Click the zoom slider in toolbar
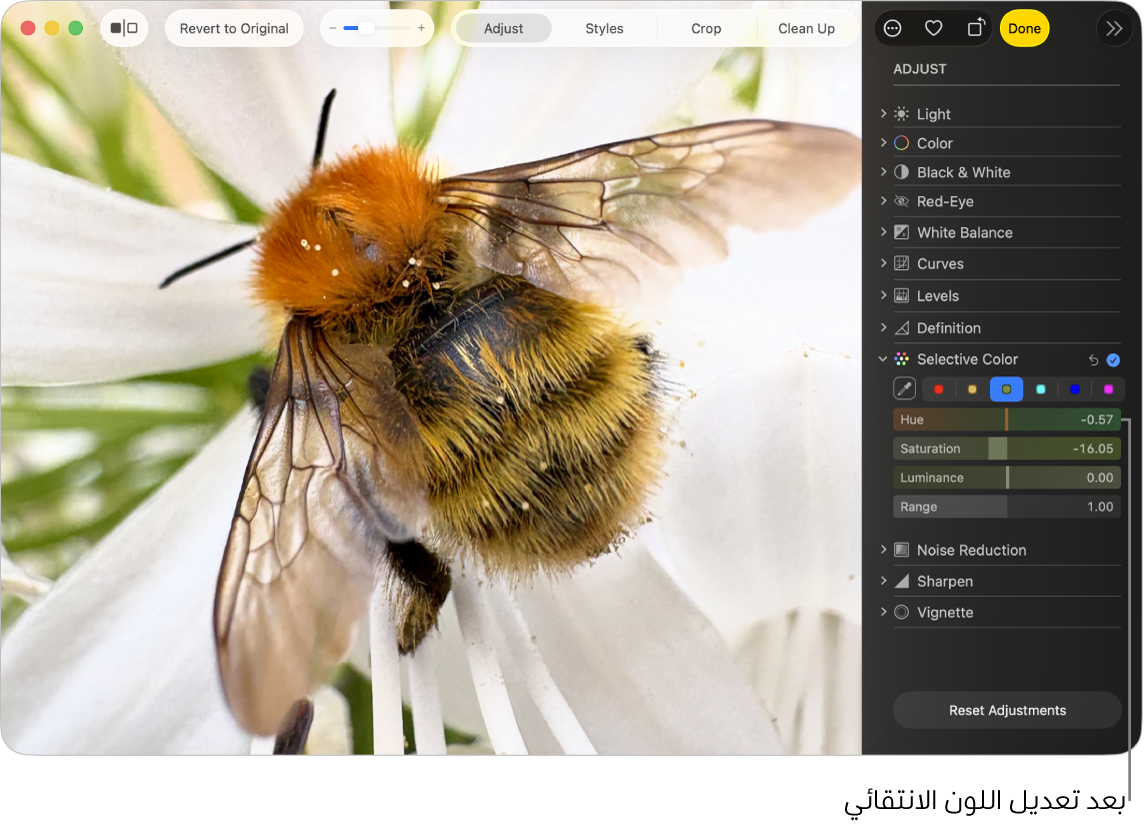Screen dimensions: 1146x830 point(378,28)
